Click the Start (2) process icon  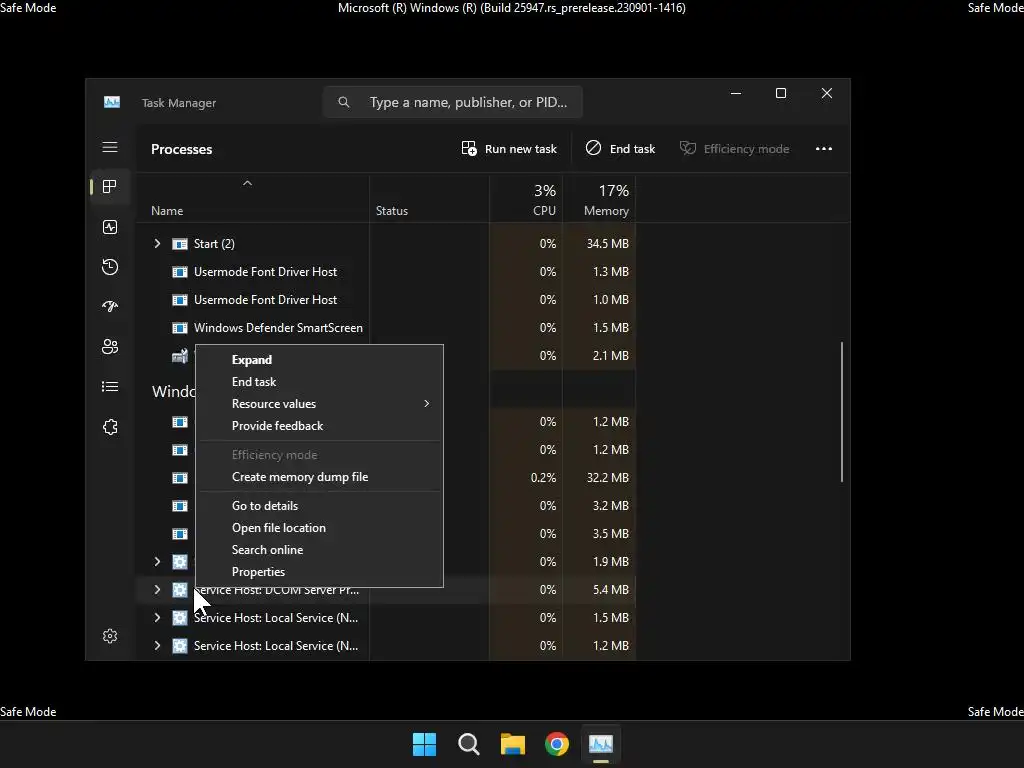coord(180,244)
